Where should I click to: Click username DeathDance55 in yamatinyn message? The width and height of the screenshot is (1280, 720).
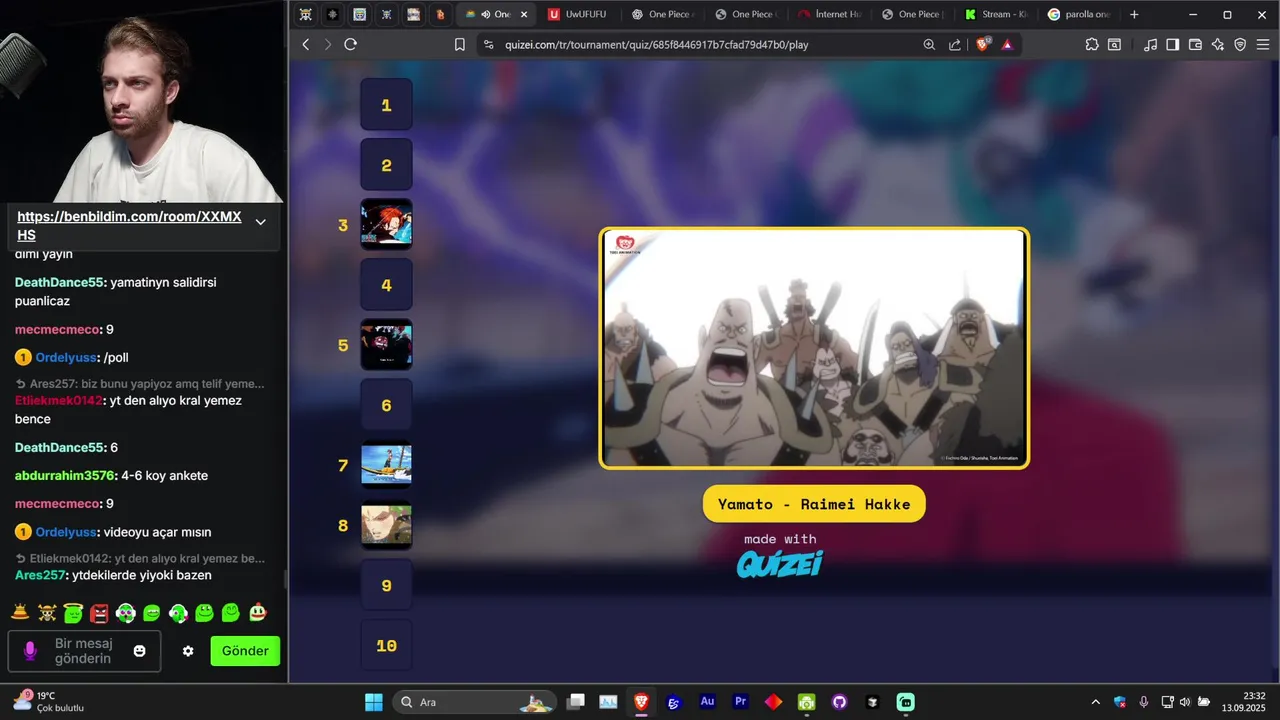[x=59, y=282]
